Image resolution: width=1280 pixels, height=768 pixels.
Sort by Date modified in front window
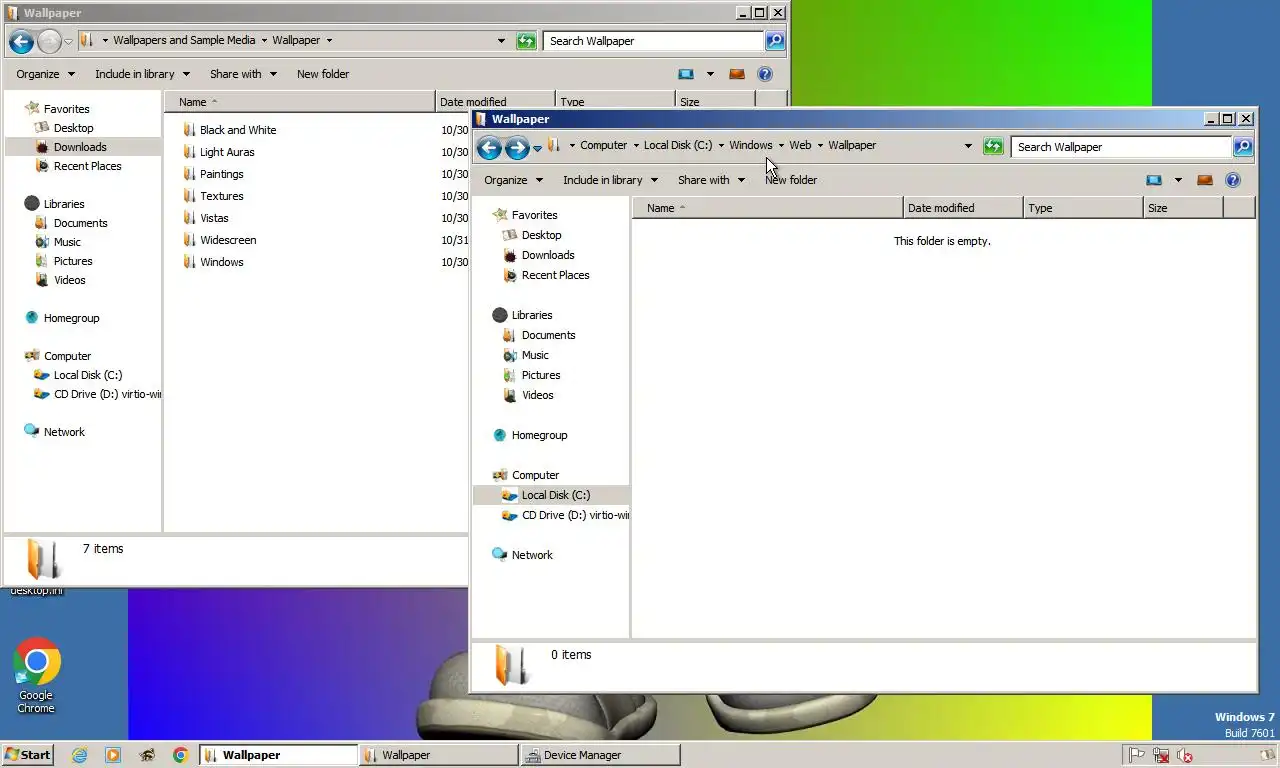coord(963,208)
